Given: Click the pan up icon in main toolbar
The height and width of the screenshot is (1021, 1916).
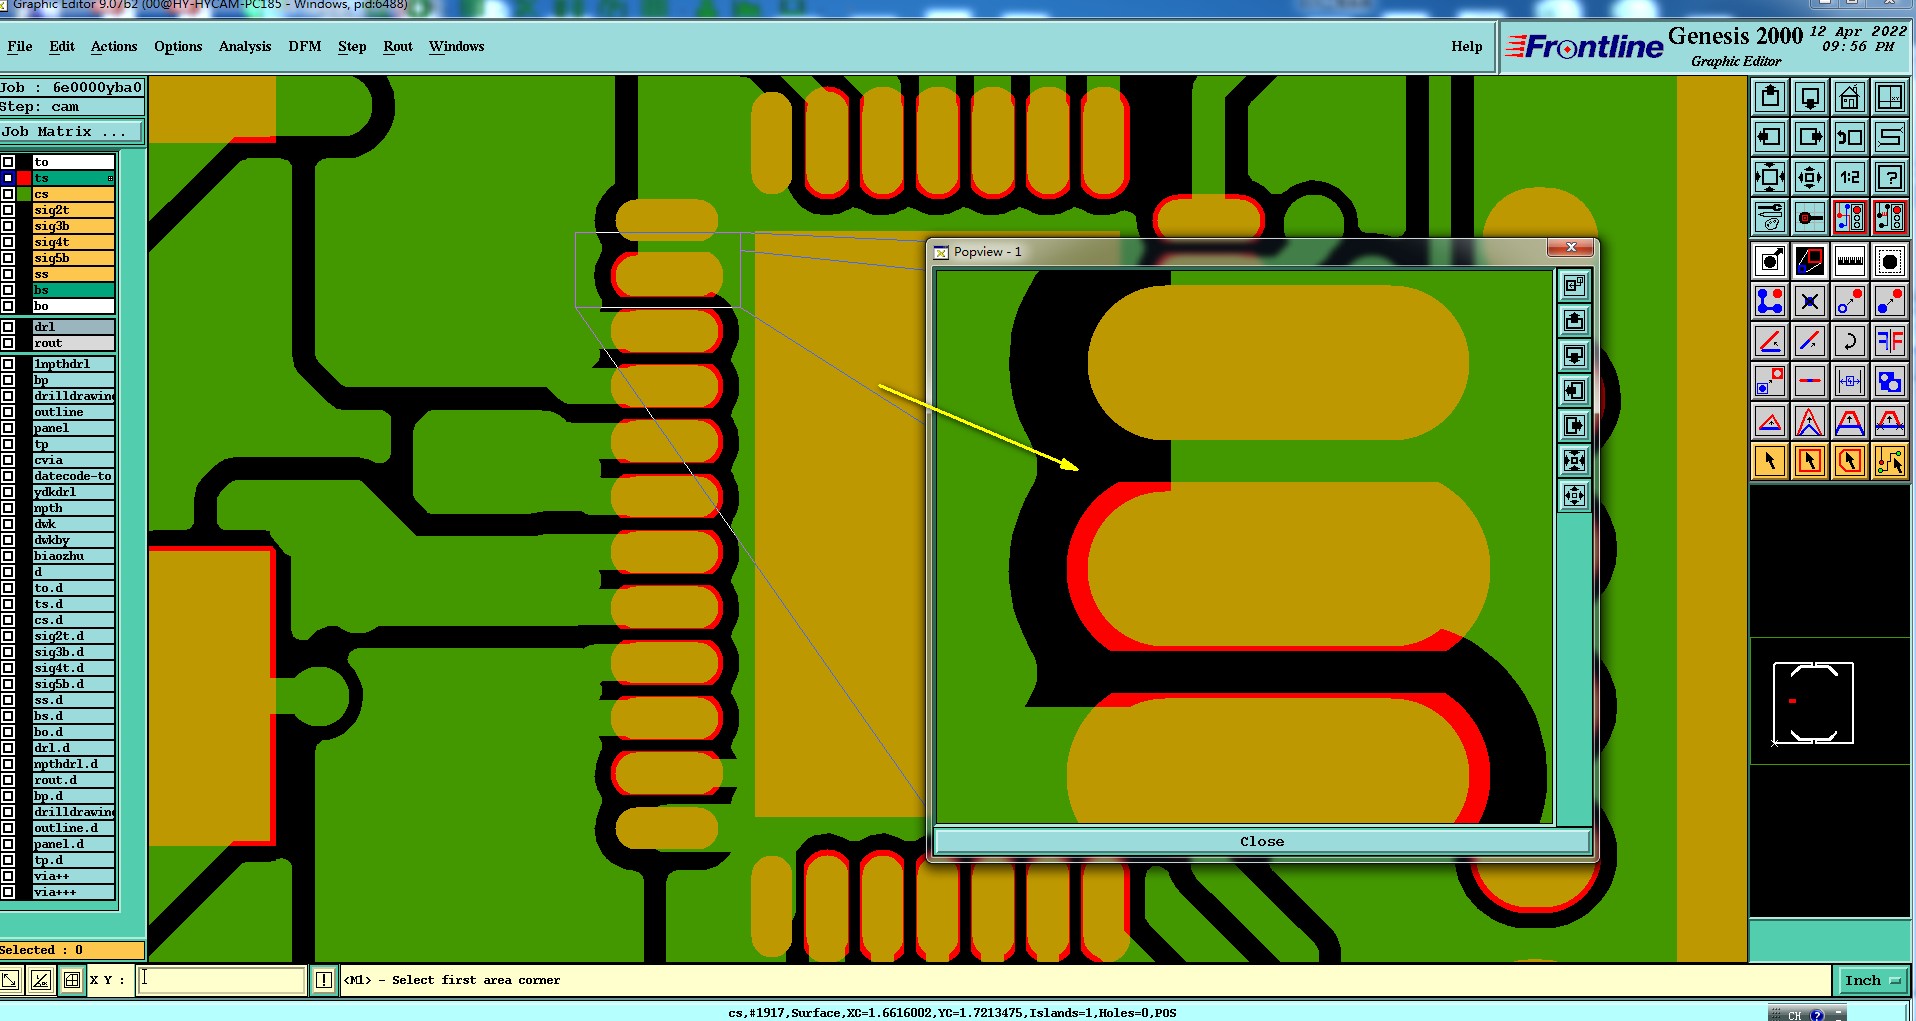Looking at the screenshot, I should tap(1770, 97).
